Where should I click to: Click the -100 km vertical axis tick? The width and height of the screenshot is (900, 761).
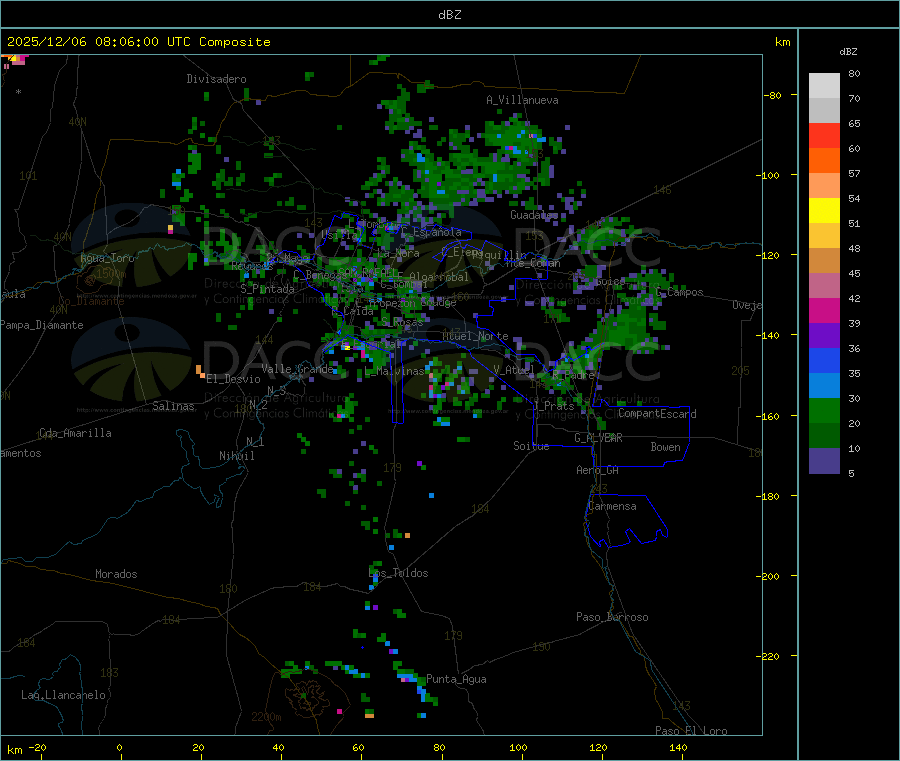click(x=767, y=175)
